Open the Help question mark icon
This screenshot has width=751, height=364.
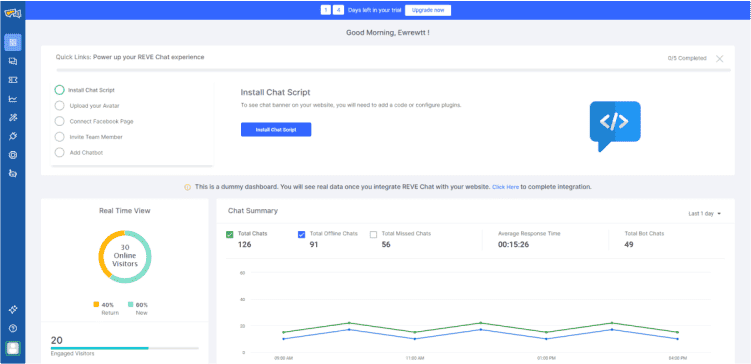tap(13, 329)
